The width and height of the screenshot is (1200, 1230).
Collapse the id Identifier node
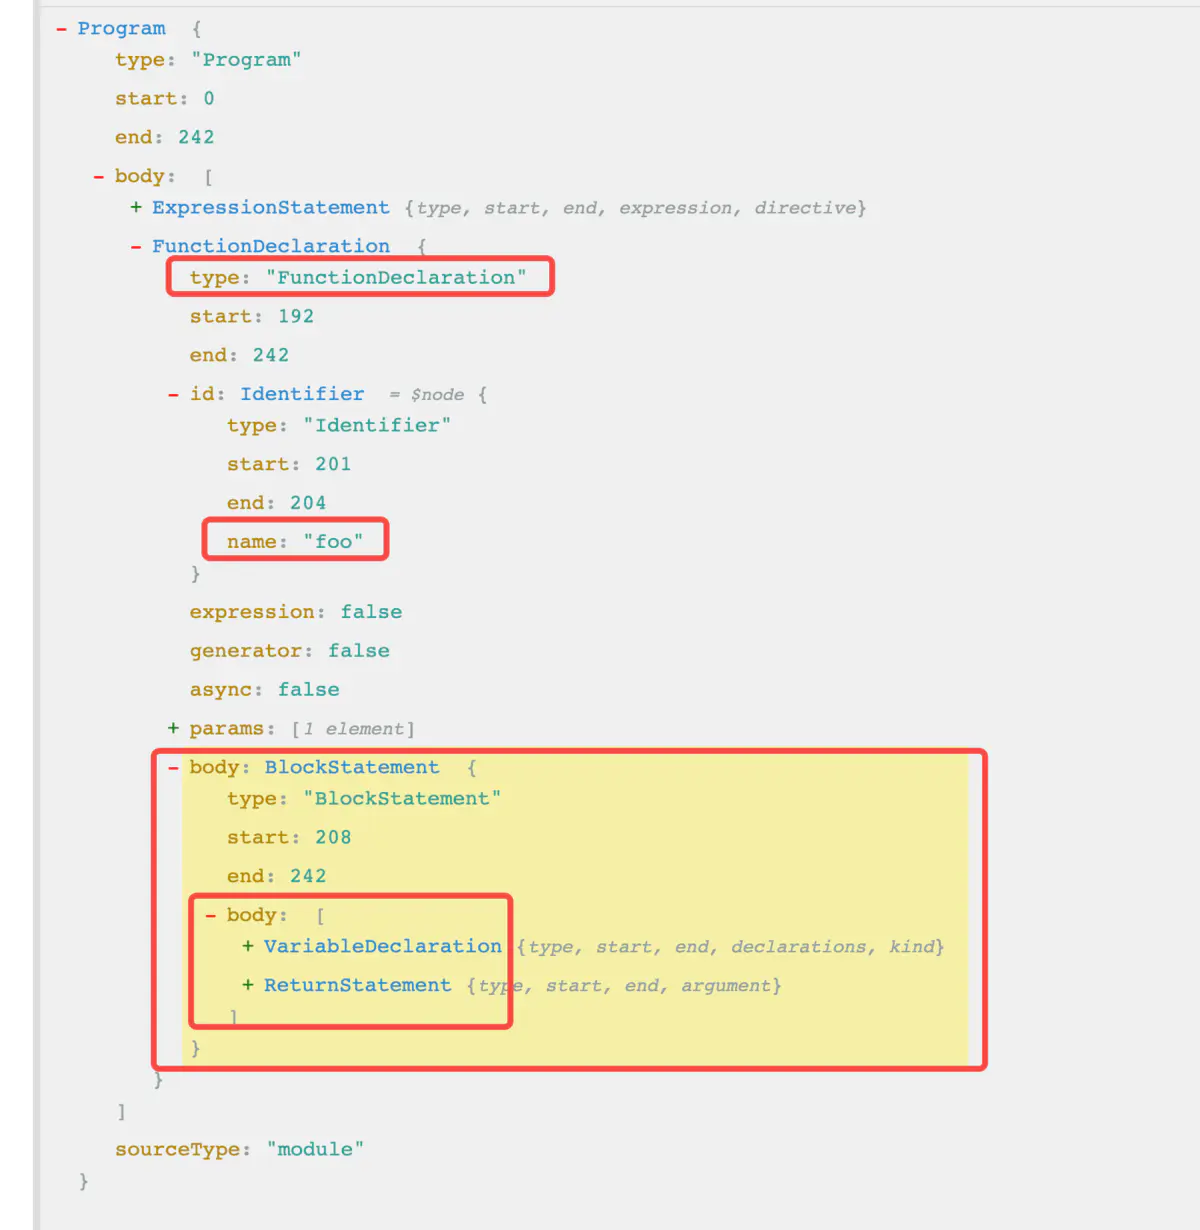173,395
